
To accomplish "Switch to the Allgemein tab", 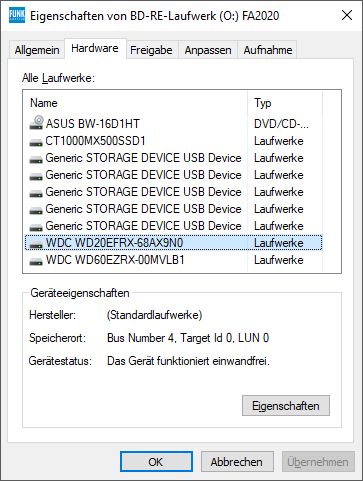I will pyautogui.click(x=37, y=50).
